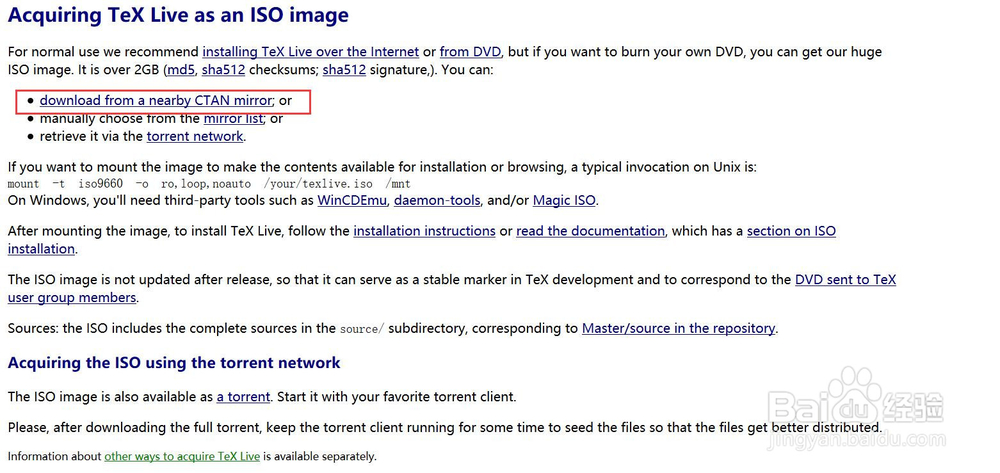Click the 'Please, after downloading the full torrent' paragraph
Viewport: 1000px width, 473px height.
445,427
